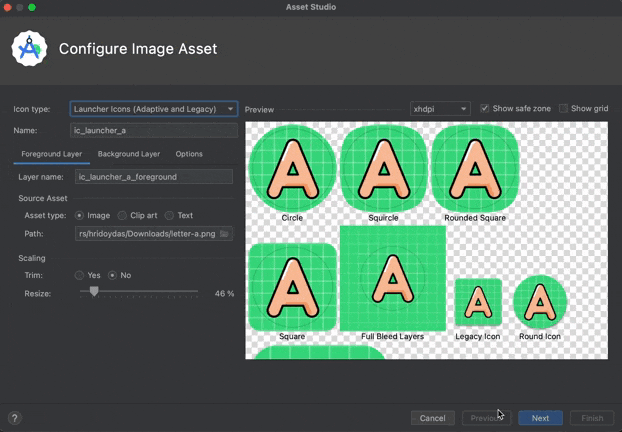Open the xhdpi density dropdown
The image size is (622, 432).
click(440, 109)
